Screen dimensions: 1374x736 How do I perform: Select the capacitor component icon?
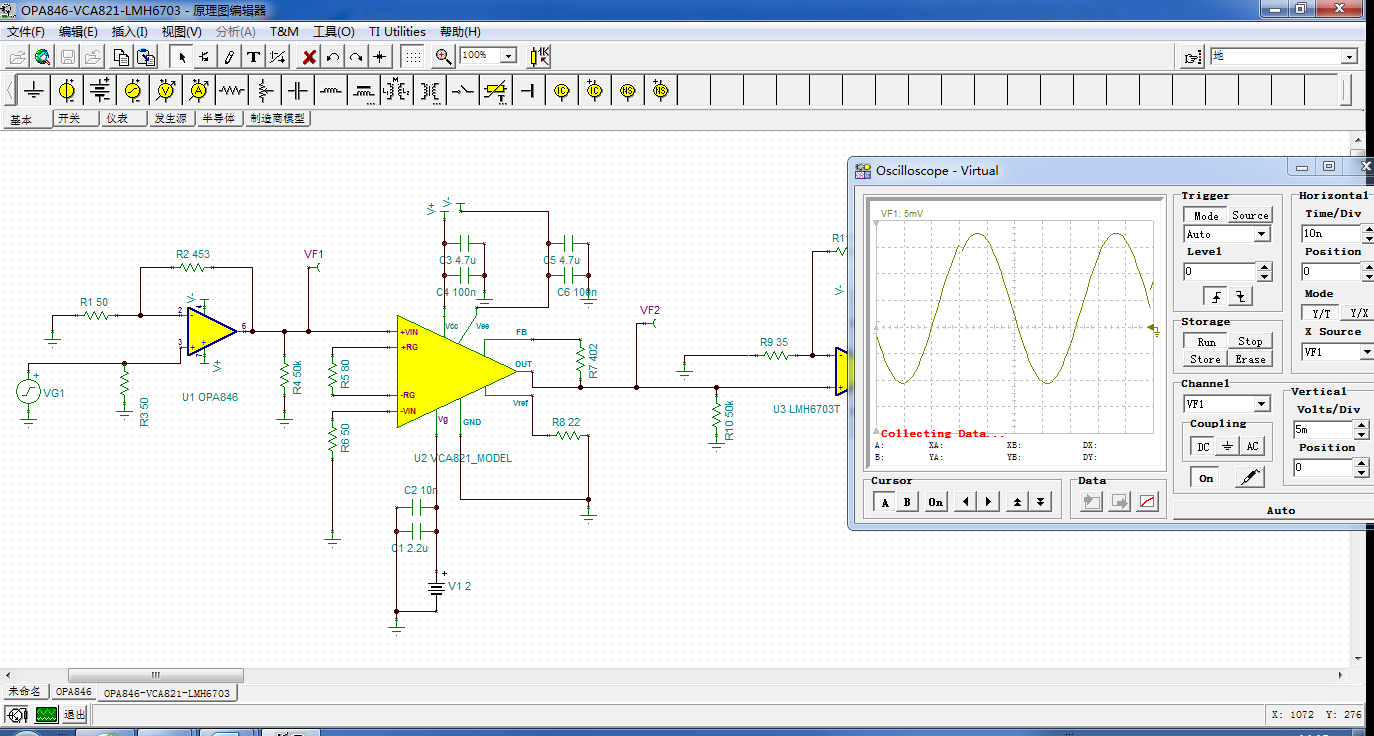[x=297, y=91]
